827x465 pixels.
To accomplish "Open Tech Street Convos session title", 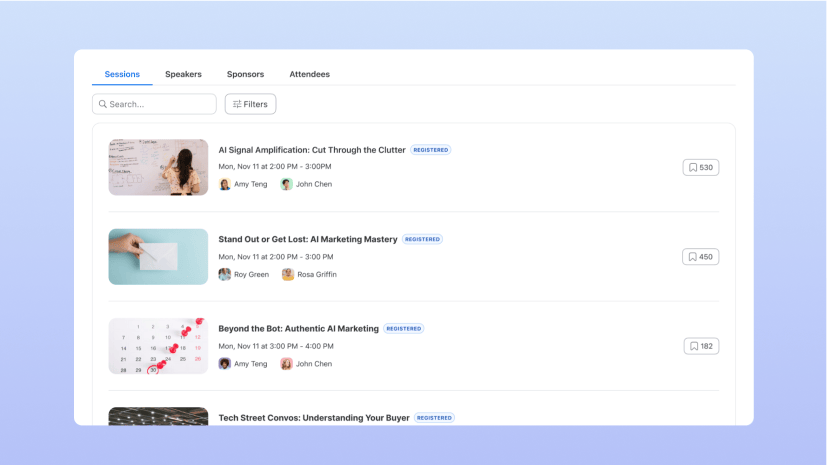I will [313, 418].
